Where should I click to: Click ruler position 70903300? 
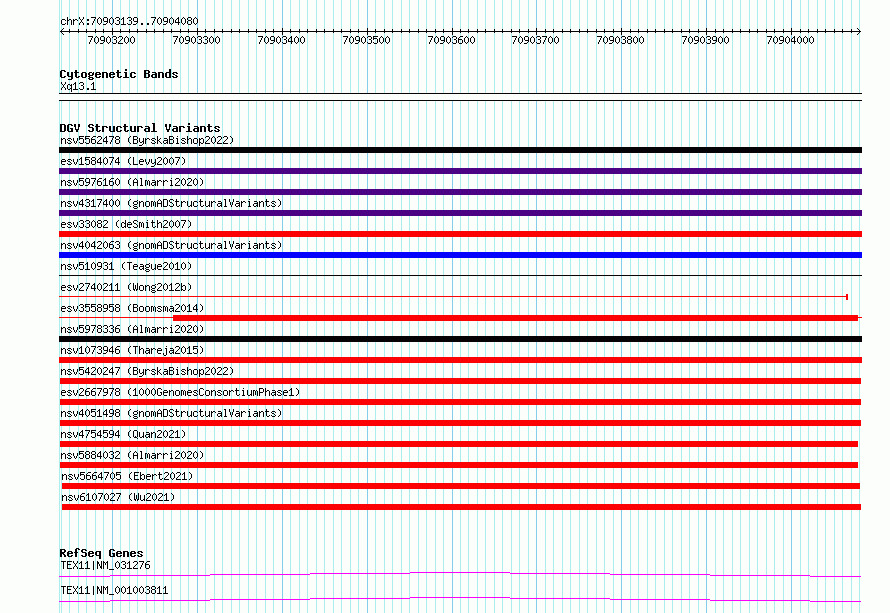coord(196,40)
